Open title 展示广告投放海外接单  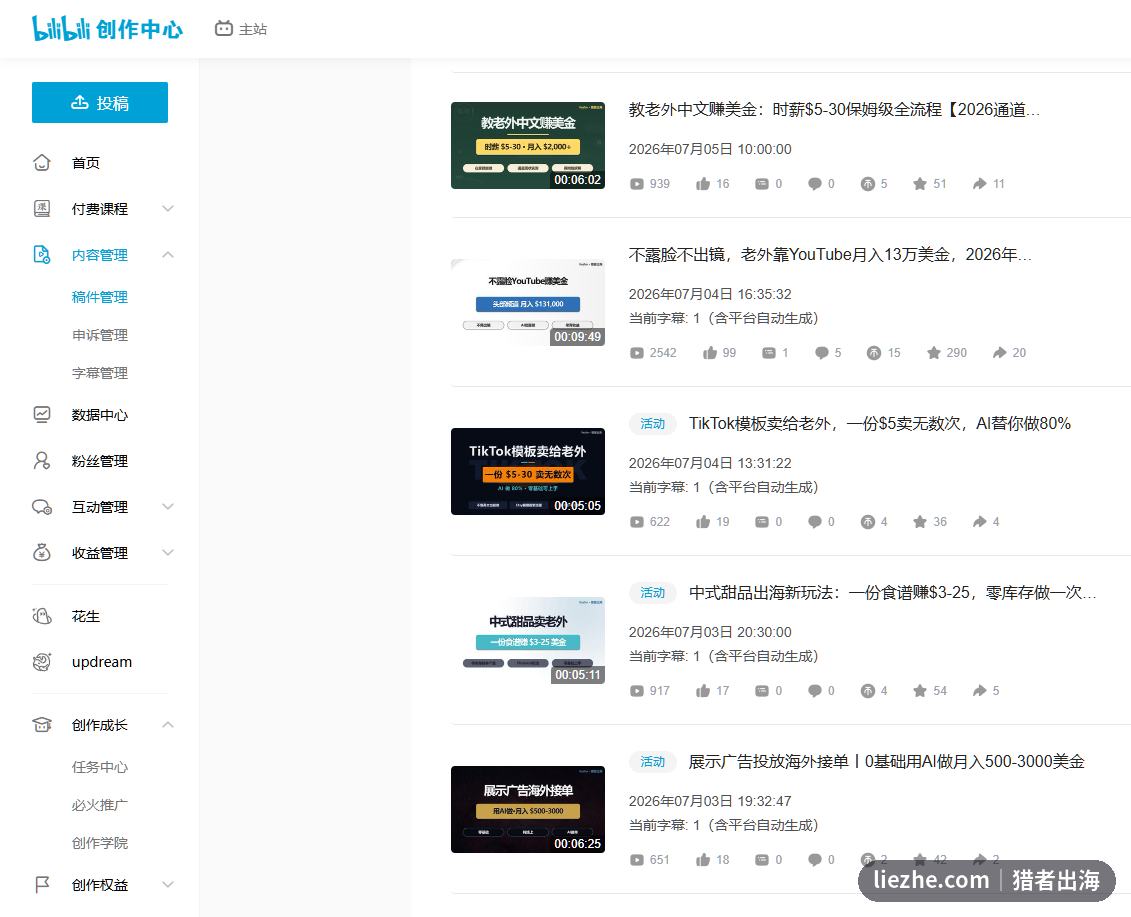click(886, 762)
